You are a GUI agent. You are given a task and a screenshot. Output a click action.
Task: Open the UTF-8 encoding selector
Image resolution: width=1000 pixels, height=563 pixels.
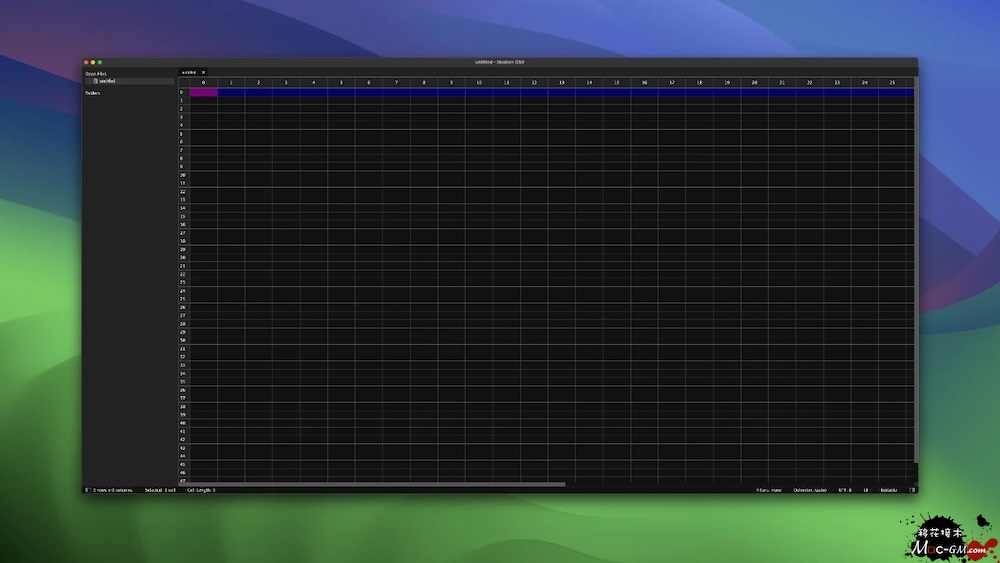tap(845, 490)
